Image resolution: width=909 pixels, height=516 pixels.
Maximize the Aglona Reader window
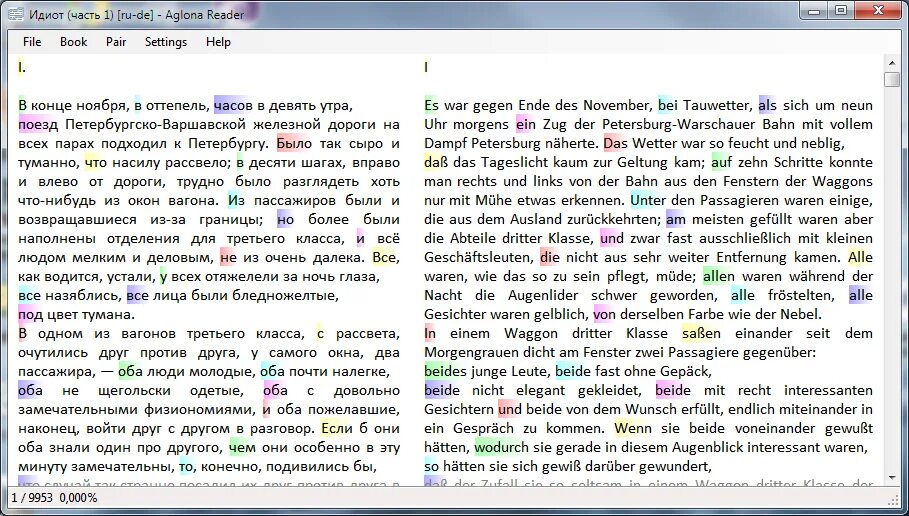pyautogui.click(x=841, y=10)
